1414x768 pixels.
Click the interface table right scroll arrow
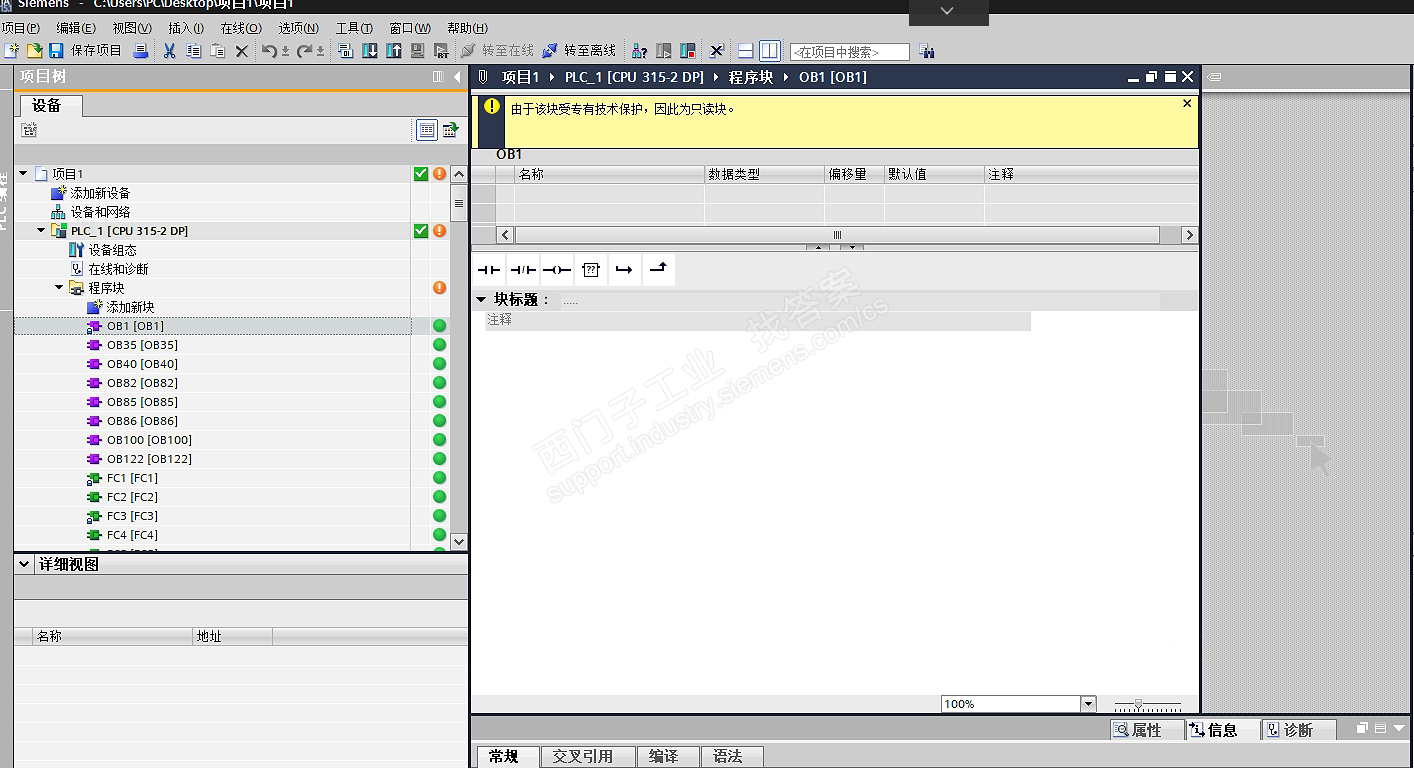pyautogui.click(x=1189, y=235)
